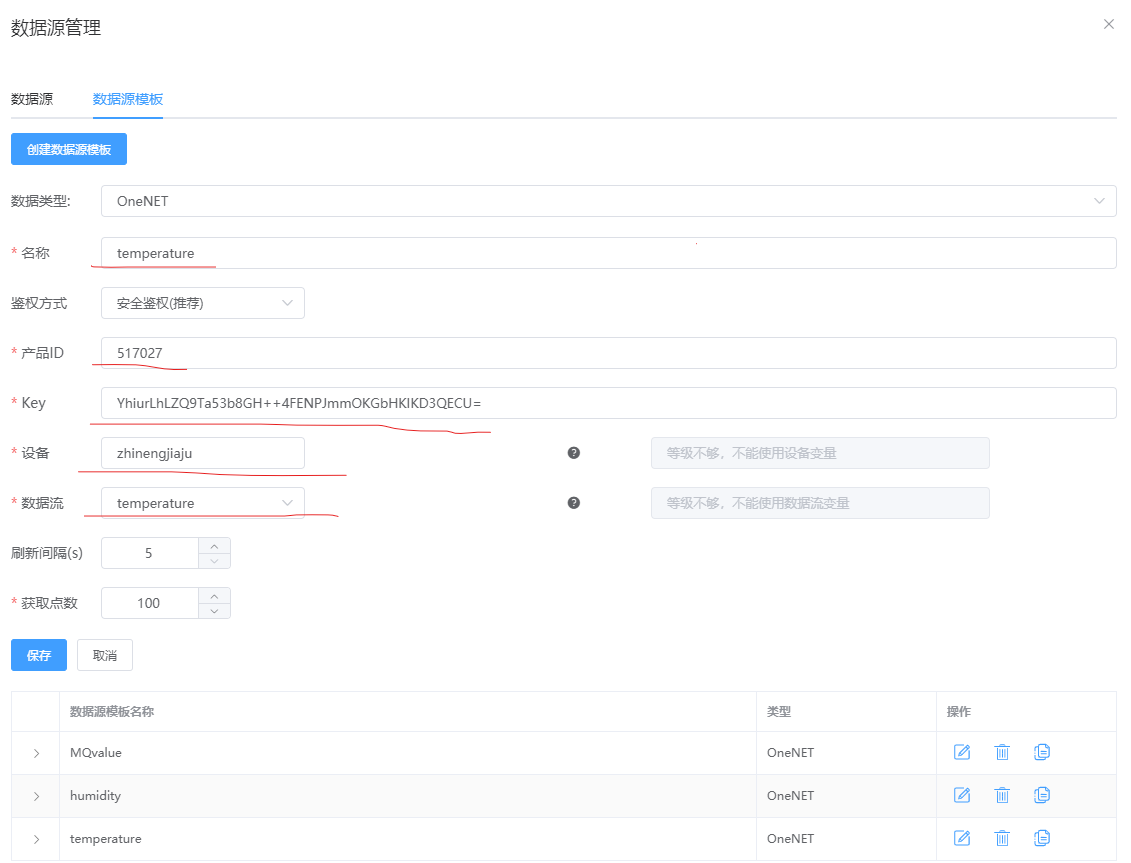Increase the 刷新间隔 value

(x=214, y=545)
